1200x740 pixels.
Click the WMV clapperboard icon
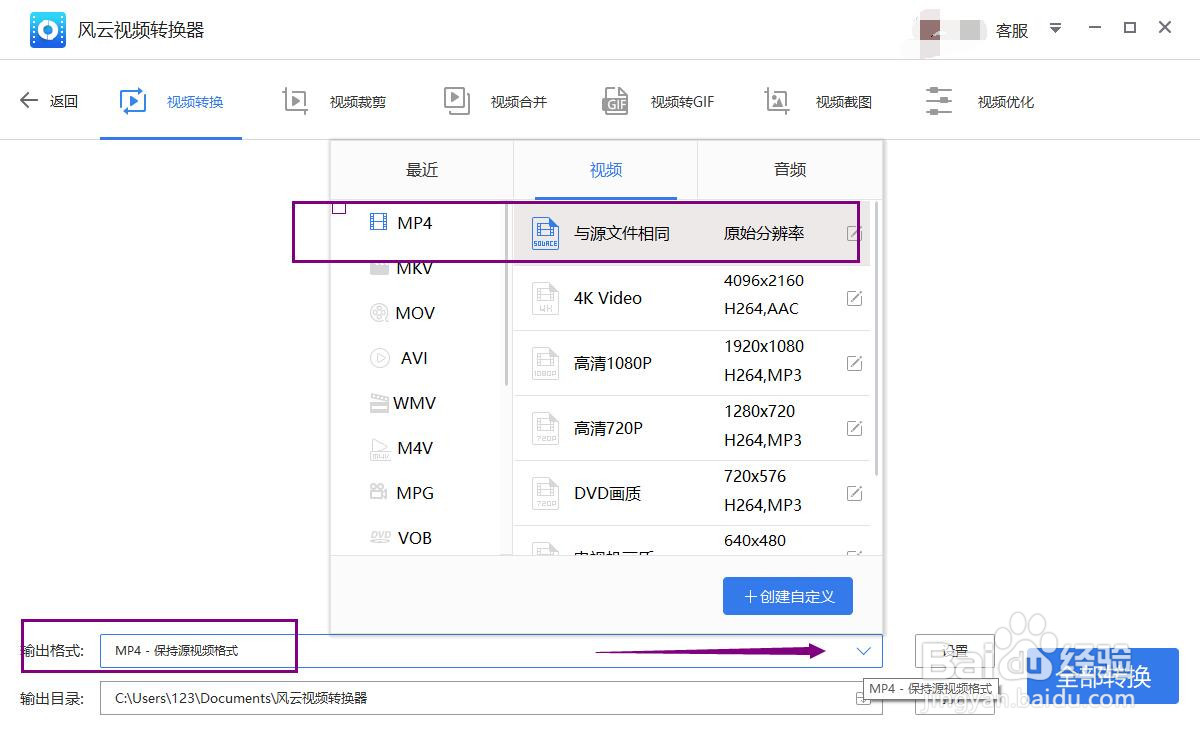[379, 403]
